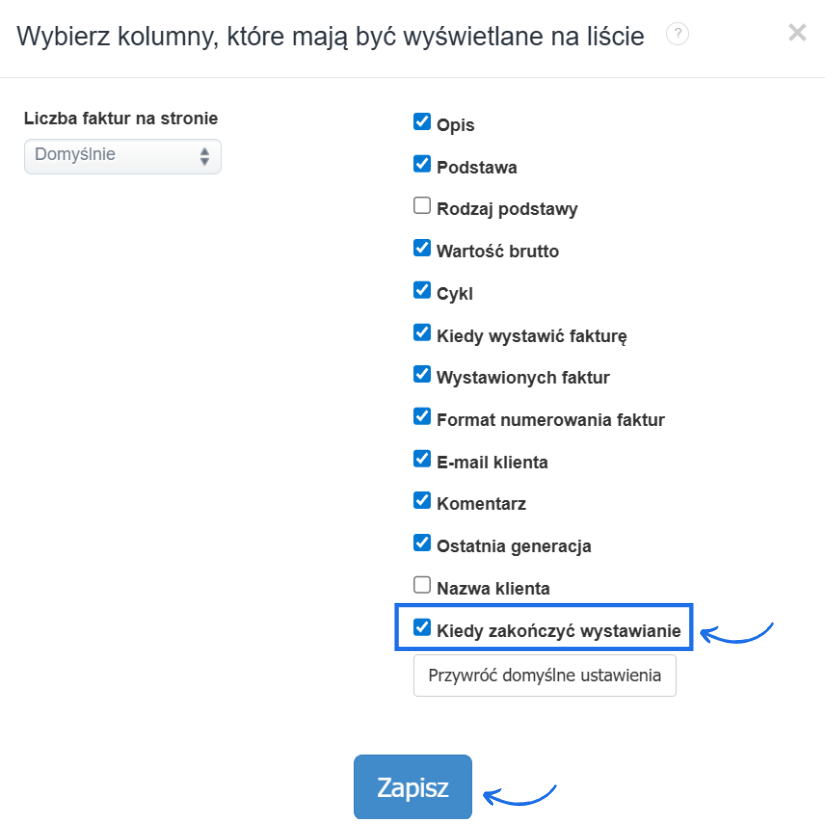Enable the Rodzaj podstawy column
Viewport: 833px width, 837px height.
click(422, 204)
